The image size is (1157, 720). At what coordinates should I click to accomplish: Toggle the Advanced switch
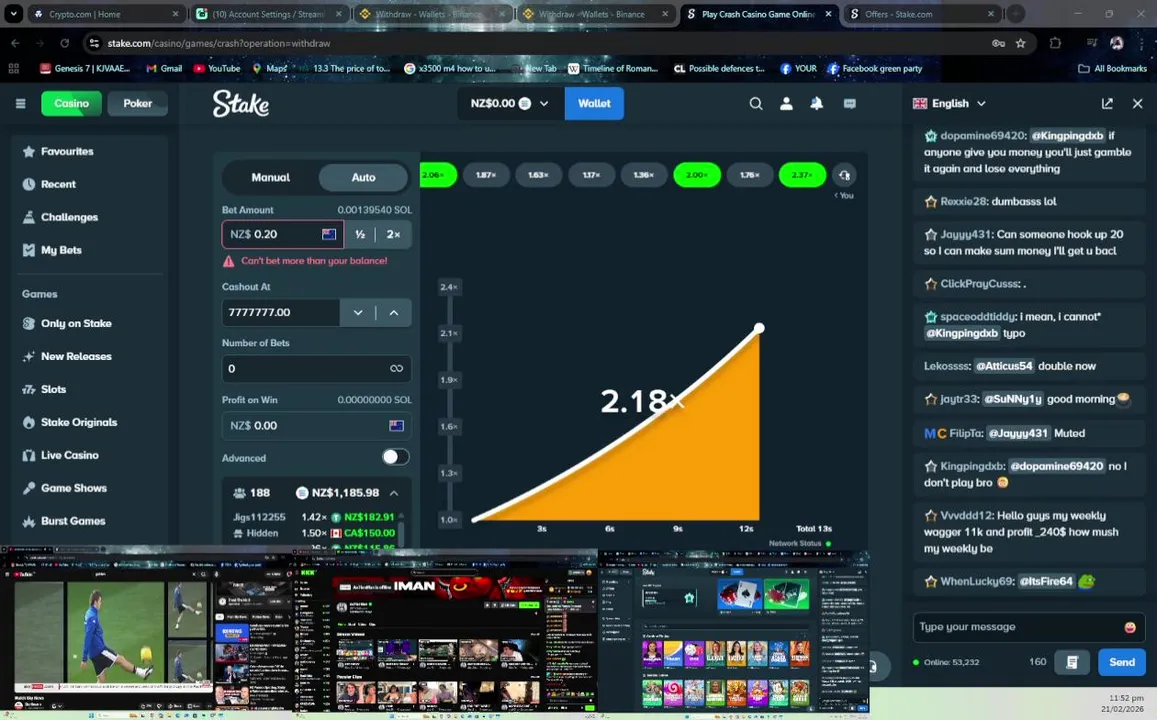[x=395, y=457]
